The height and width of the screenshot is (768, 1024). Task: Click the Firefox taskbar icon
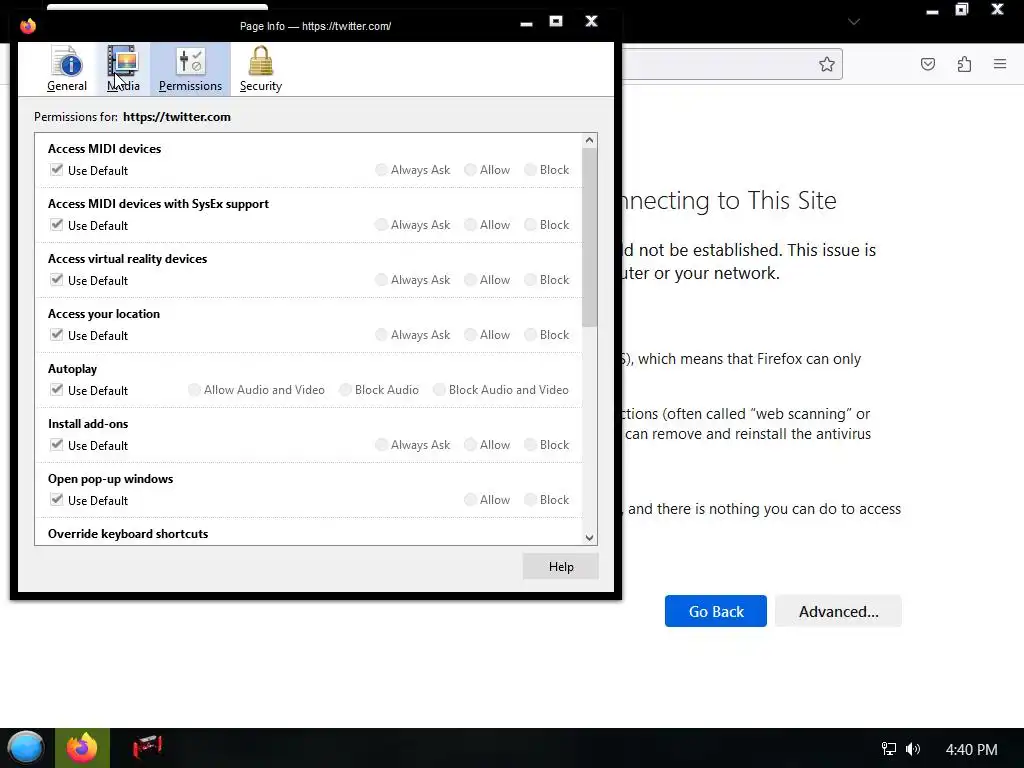click(82, 748)
